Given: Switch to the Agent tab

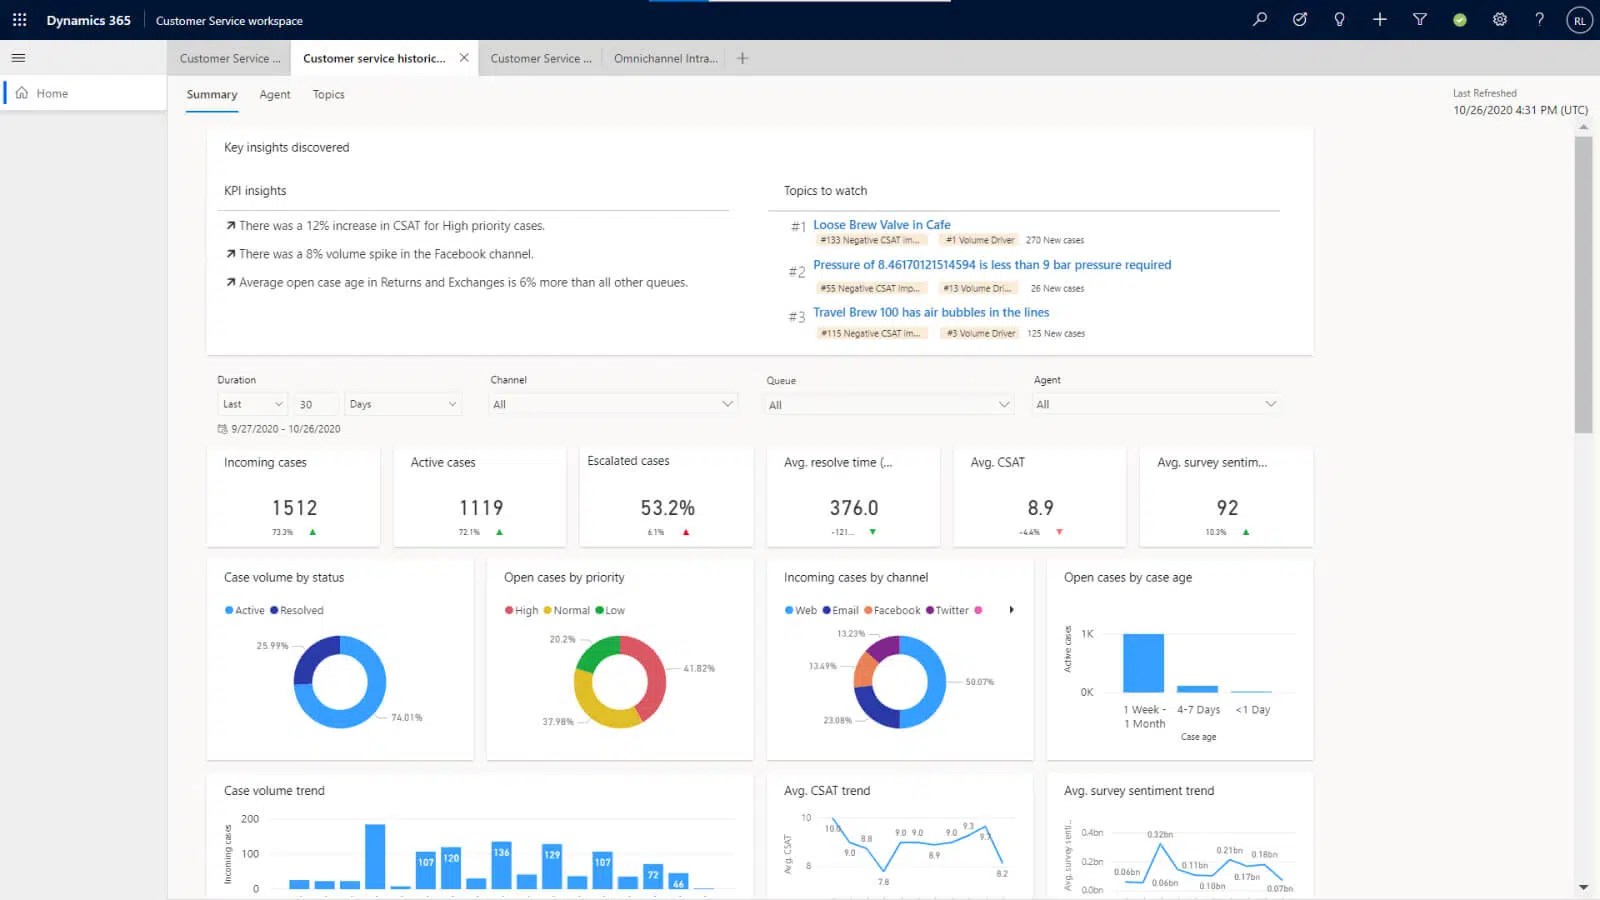Looking at the screenshot, I should point(275,94).
